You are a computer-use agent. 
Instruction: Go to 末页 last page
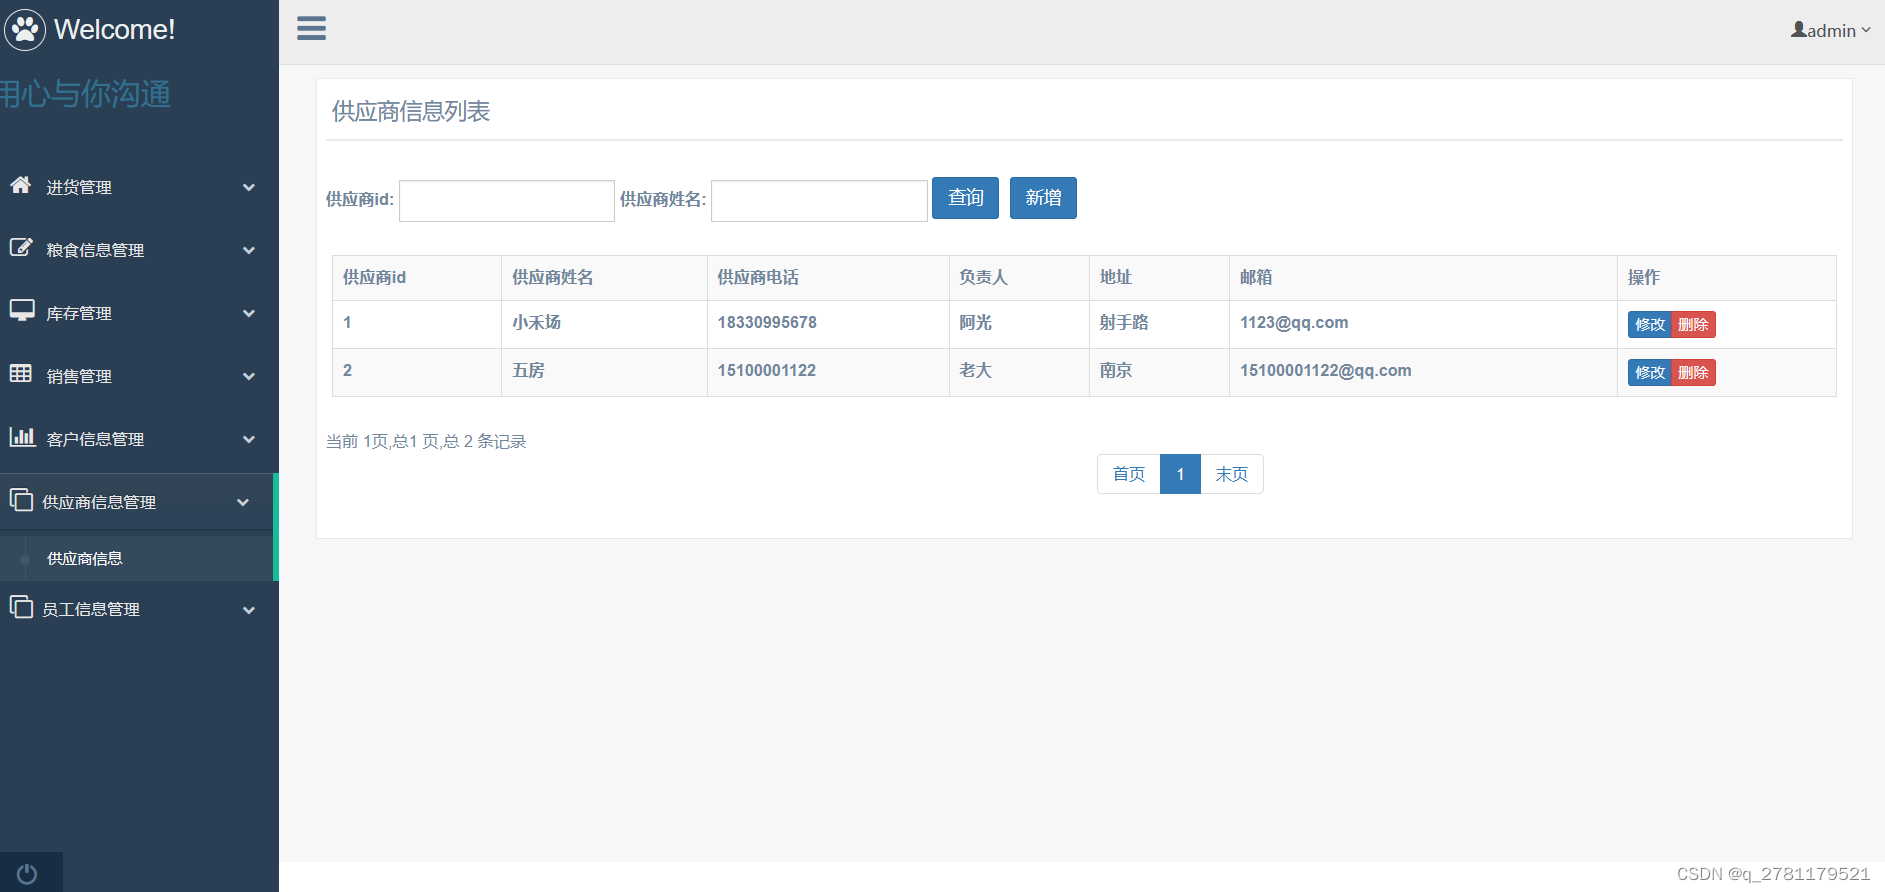[1232, 474]
